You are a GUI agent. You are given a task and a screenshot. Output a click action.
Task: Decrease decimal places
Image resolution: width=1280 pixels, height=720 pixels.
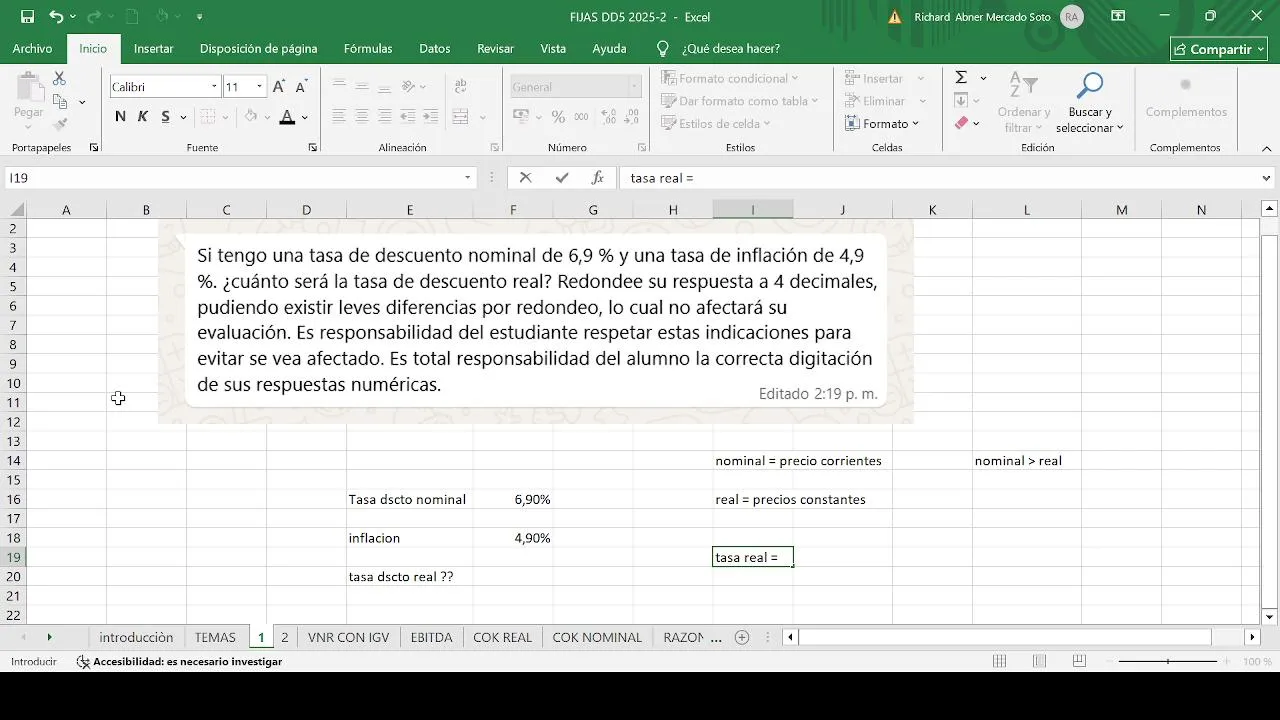(630, 117)
